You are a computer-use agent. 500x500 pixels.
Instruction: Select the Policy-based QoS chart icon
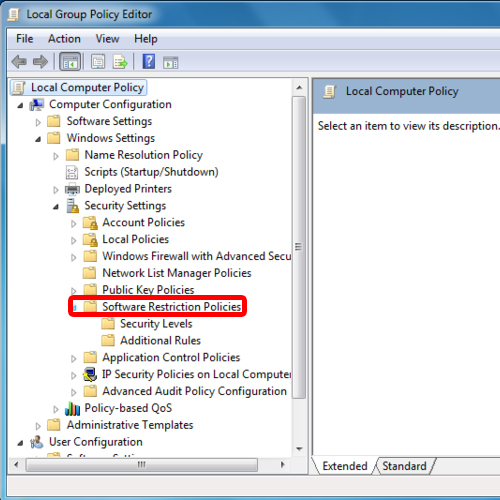point(72,408)
